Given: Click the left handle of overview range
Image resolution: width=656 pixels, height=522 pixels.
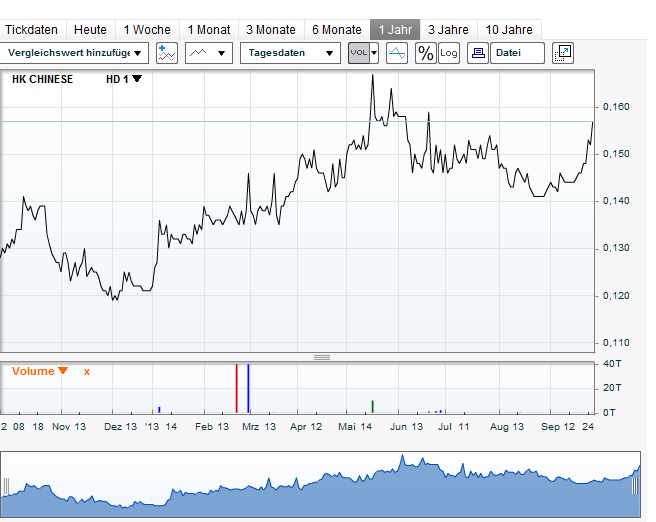Looking at the screenshot, I should 6,486.
